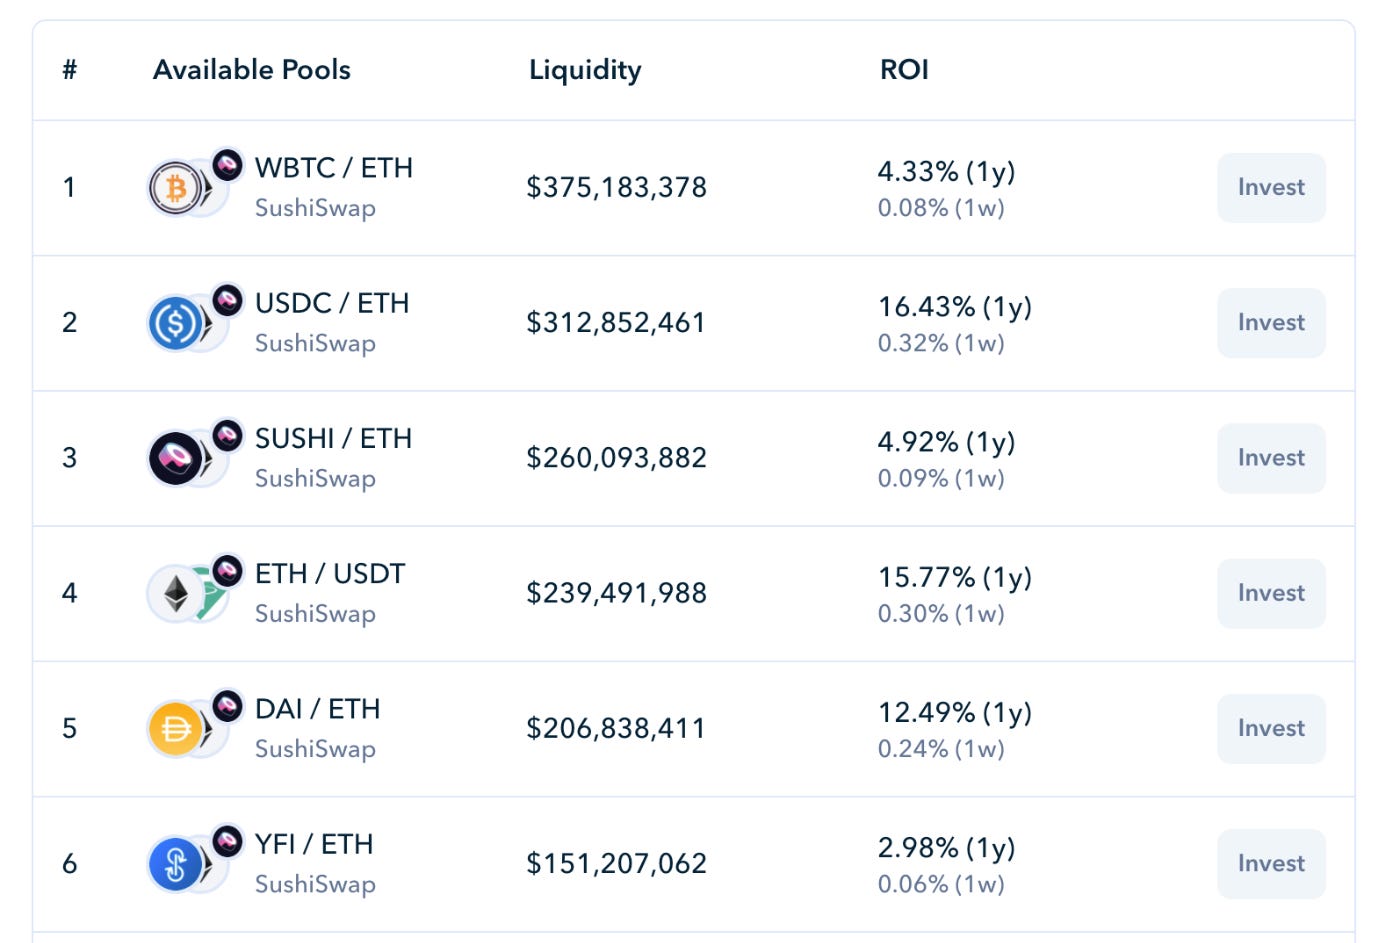
Task: Click Invest for the WBTC / ETH pool
Action: [1270, 187]
